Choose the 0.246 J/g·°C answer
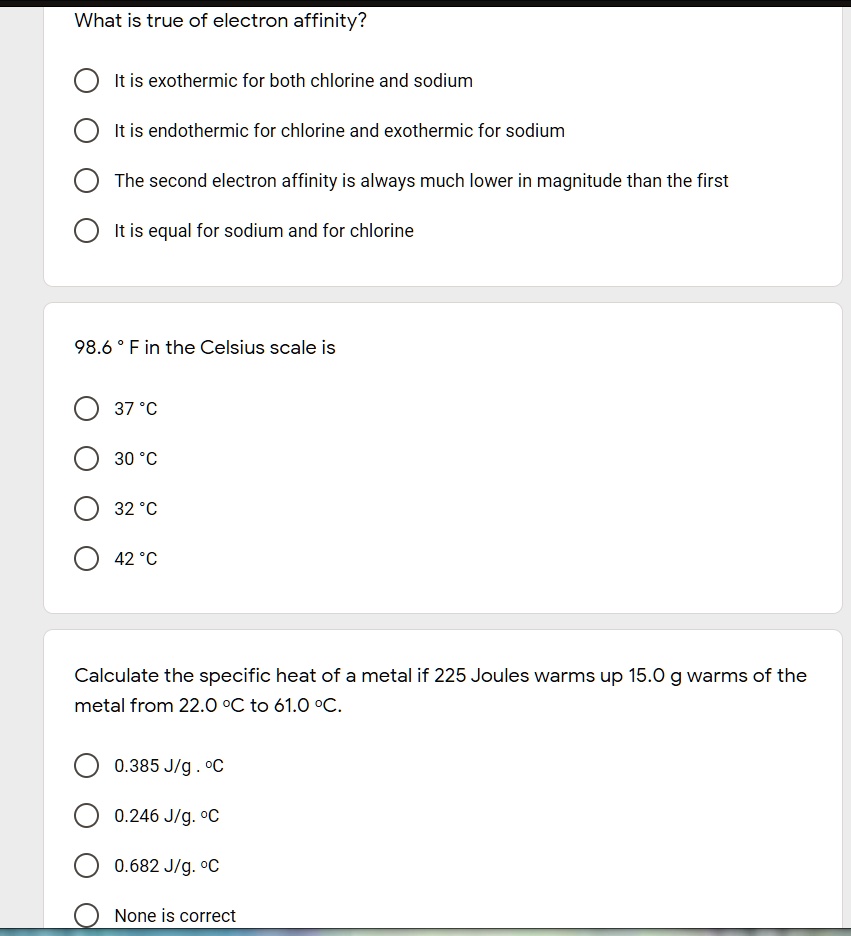The image size is (851, 936). click(x=87, y=817)
